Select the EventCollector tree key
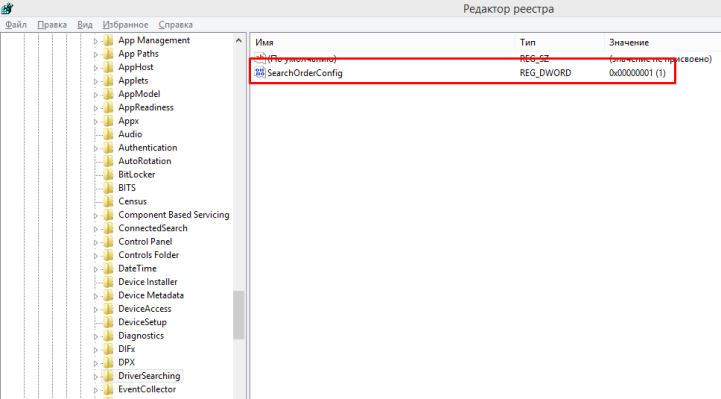 click(x=147, y=389)
